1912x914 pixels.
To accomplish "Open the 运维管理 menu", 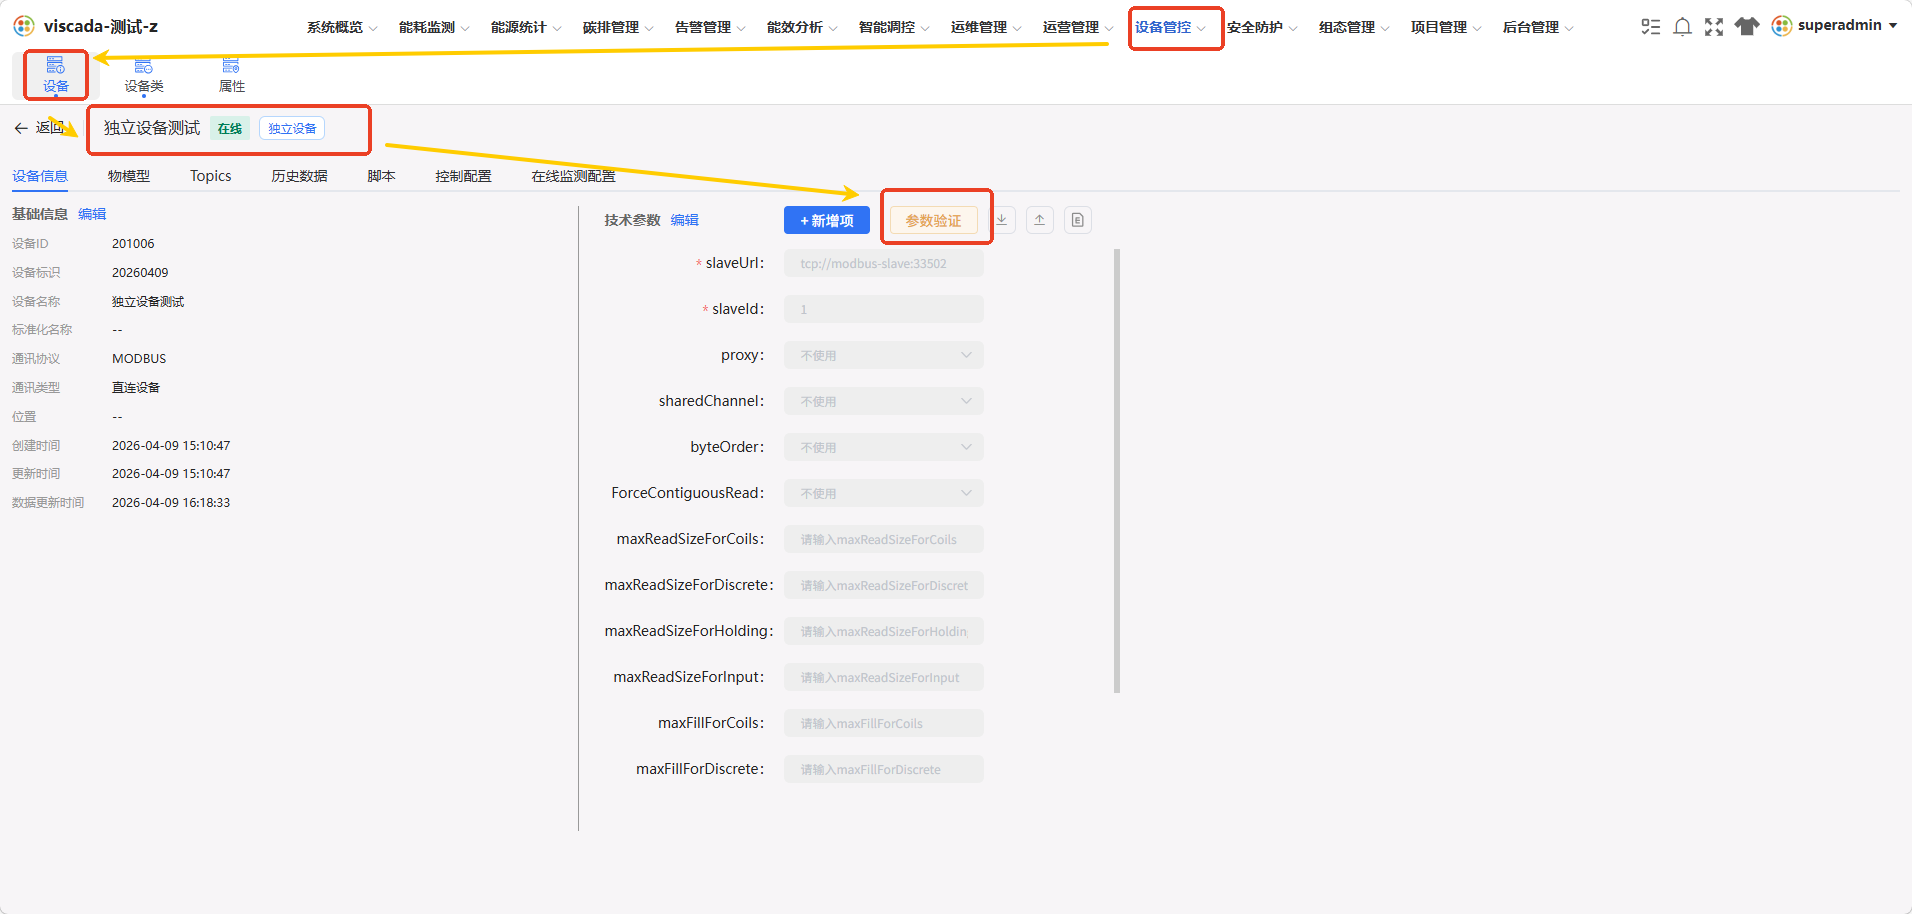I will point(986,27).
